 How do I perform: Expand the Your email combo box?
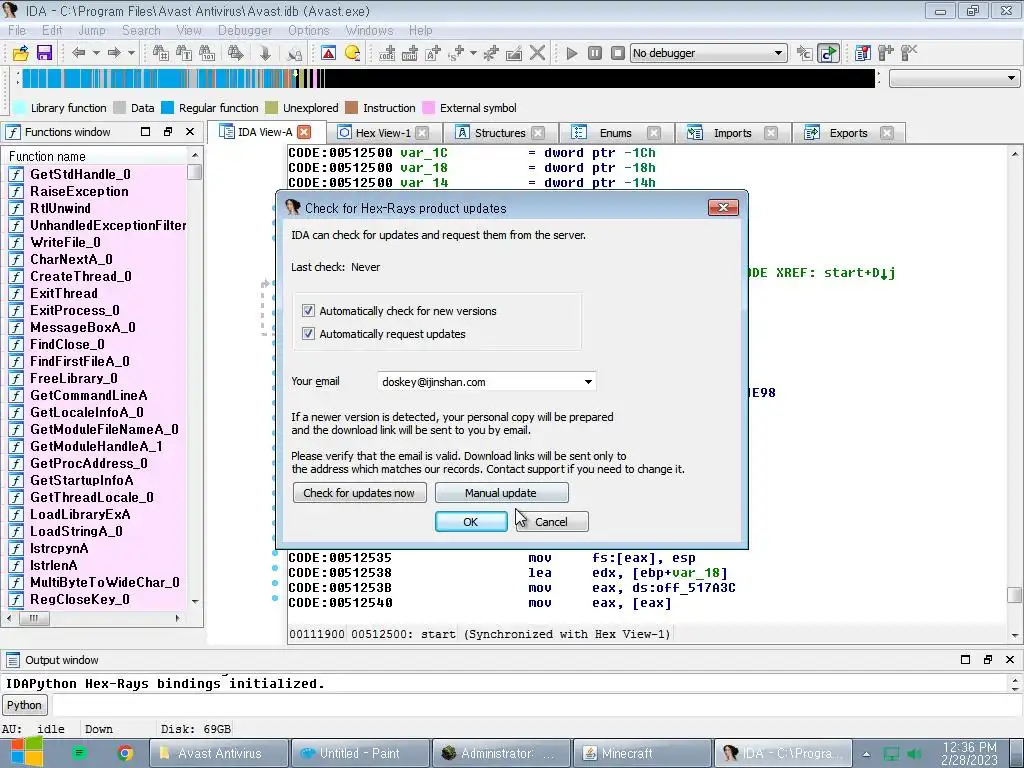pyautogui.click(x=588, y=381)
